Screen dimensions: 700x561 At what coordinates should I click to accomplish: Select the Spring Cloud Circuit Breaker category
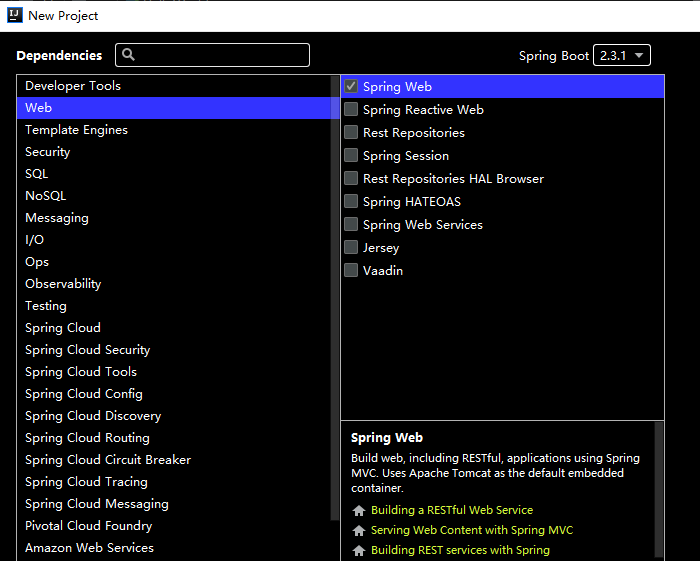174,459
